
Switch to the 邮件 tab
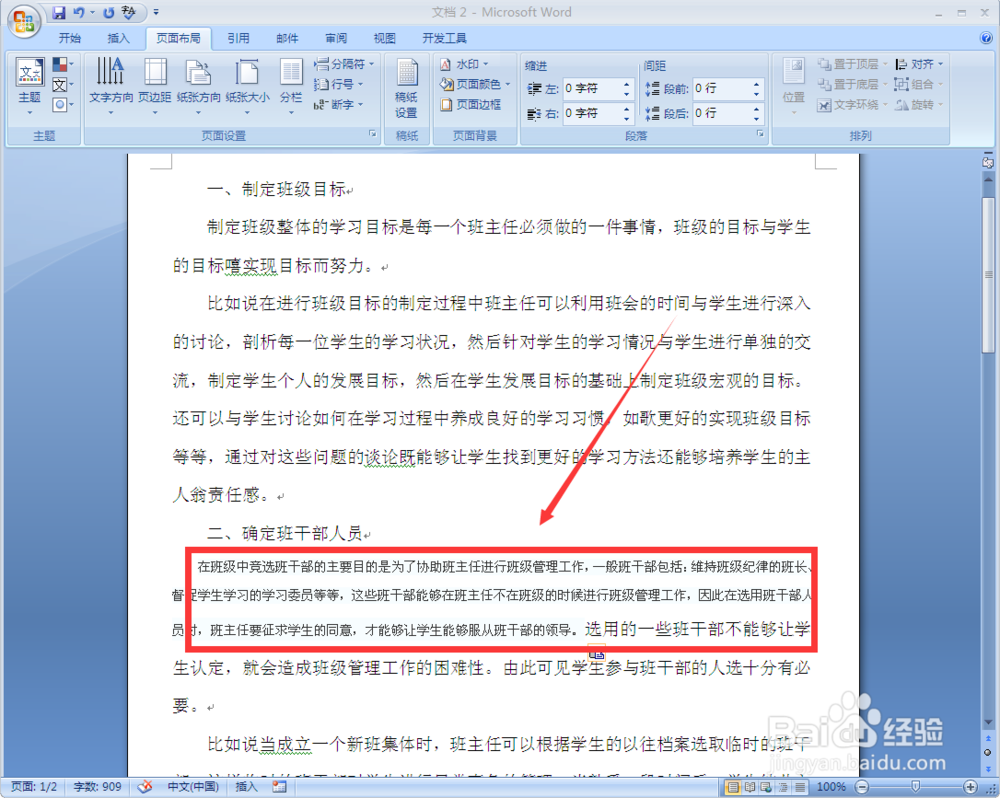(287, 38)
